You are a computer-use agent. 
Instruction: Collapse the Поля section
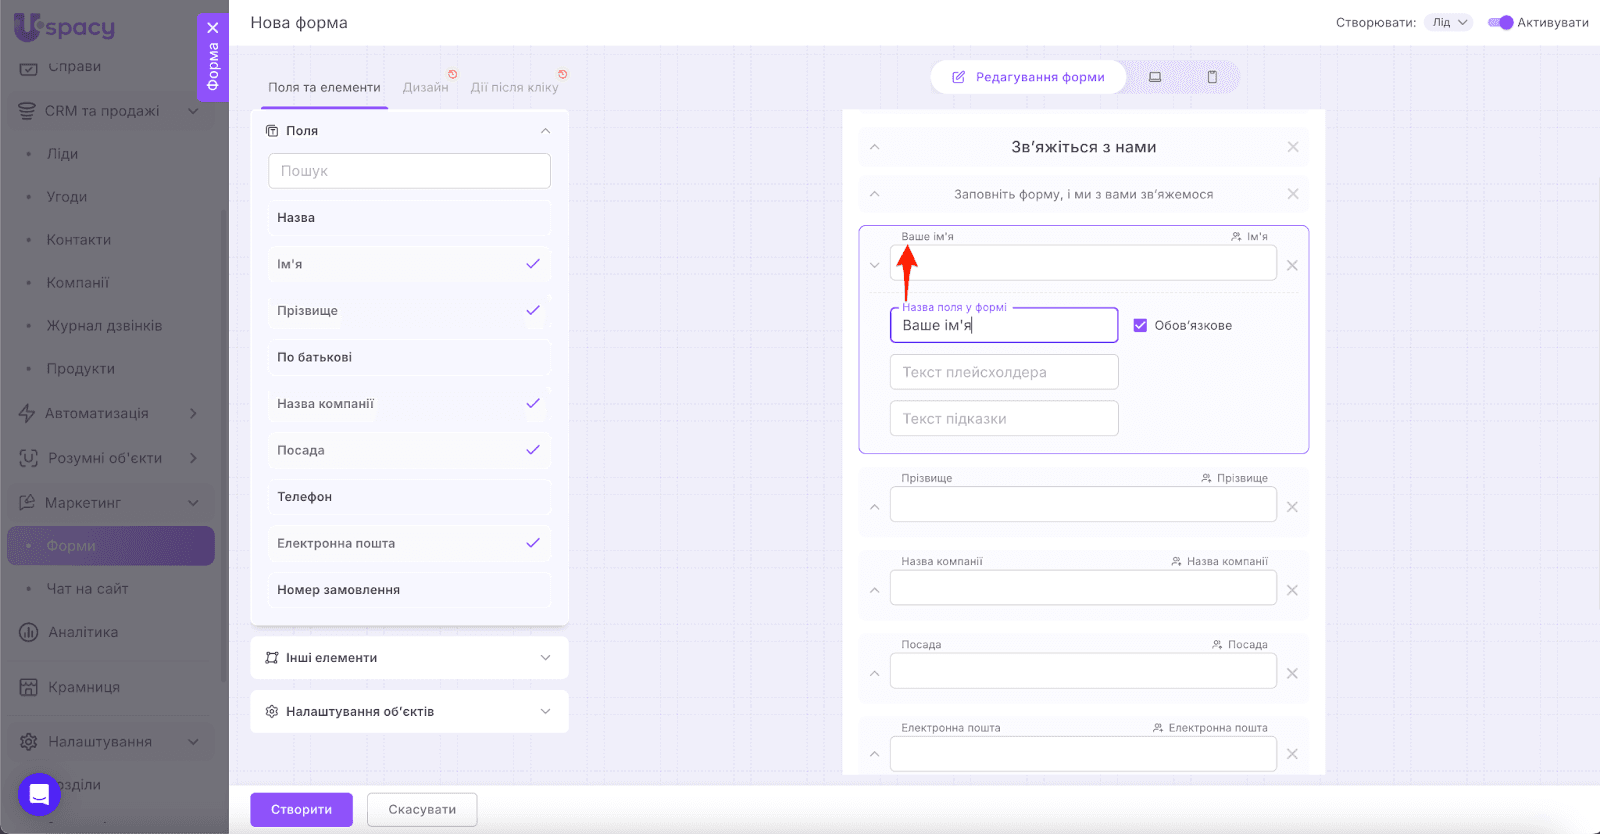coord(545,131)
